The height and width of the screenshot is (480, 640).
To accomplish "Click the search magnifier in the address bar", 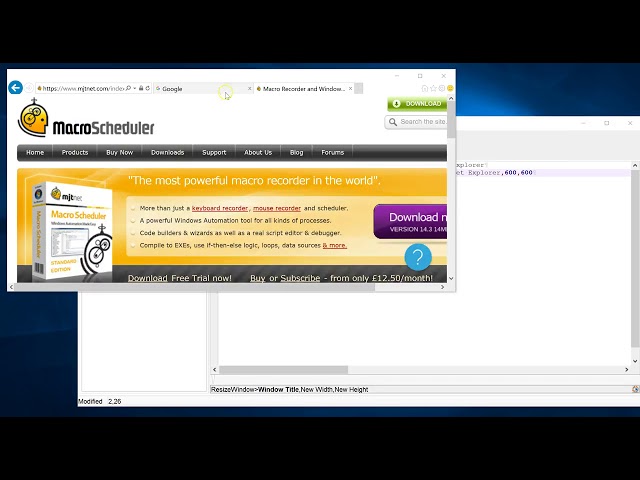I will coord(128,88).
